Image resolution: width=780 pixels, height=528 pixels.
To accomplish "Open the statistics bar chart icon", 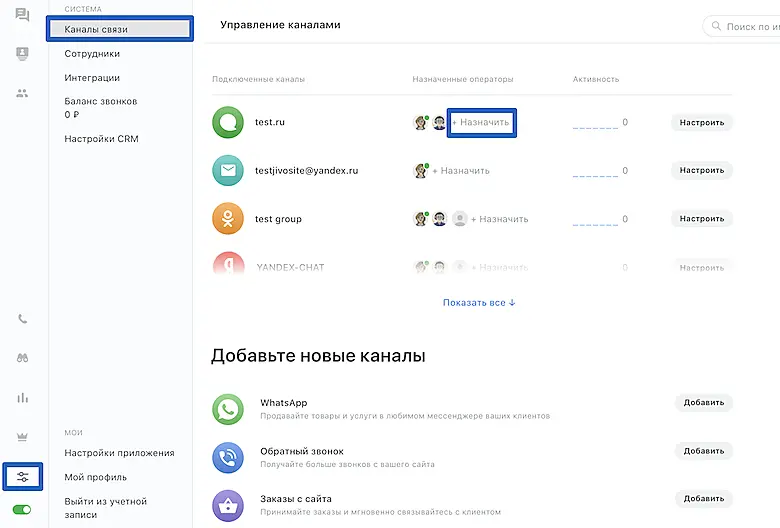I will (22, 397).
